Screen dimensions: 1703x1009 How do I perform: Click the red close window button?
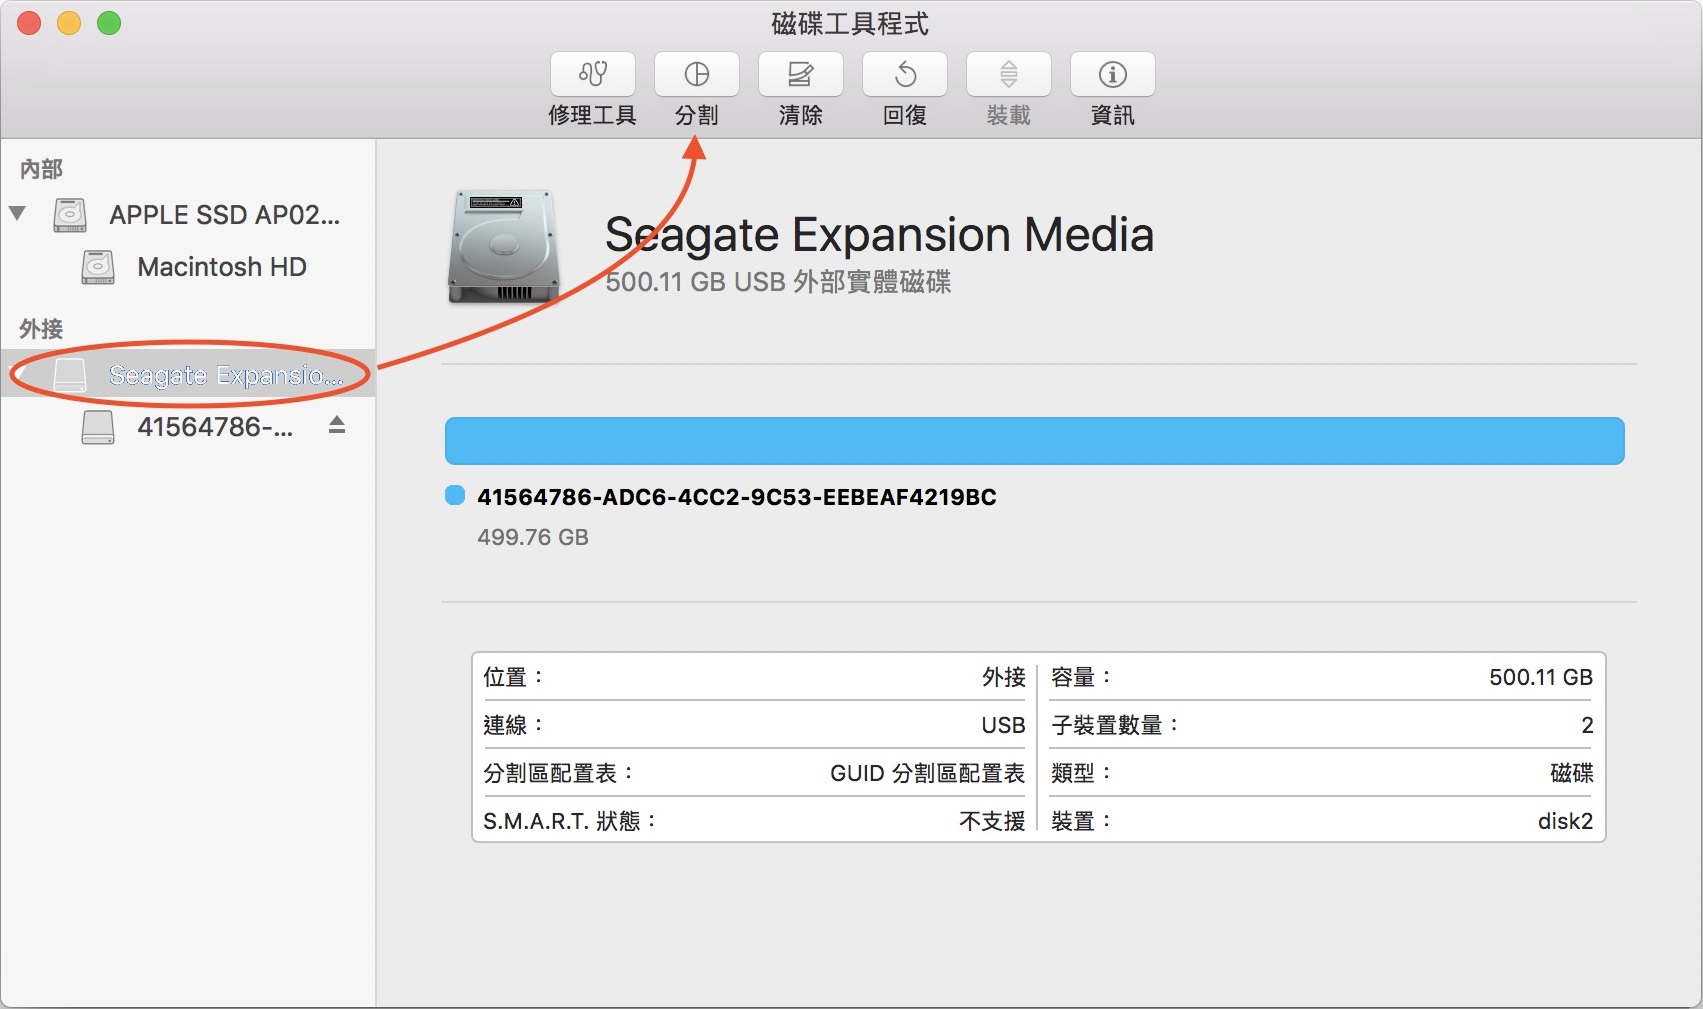click(x=29, y=23)
